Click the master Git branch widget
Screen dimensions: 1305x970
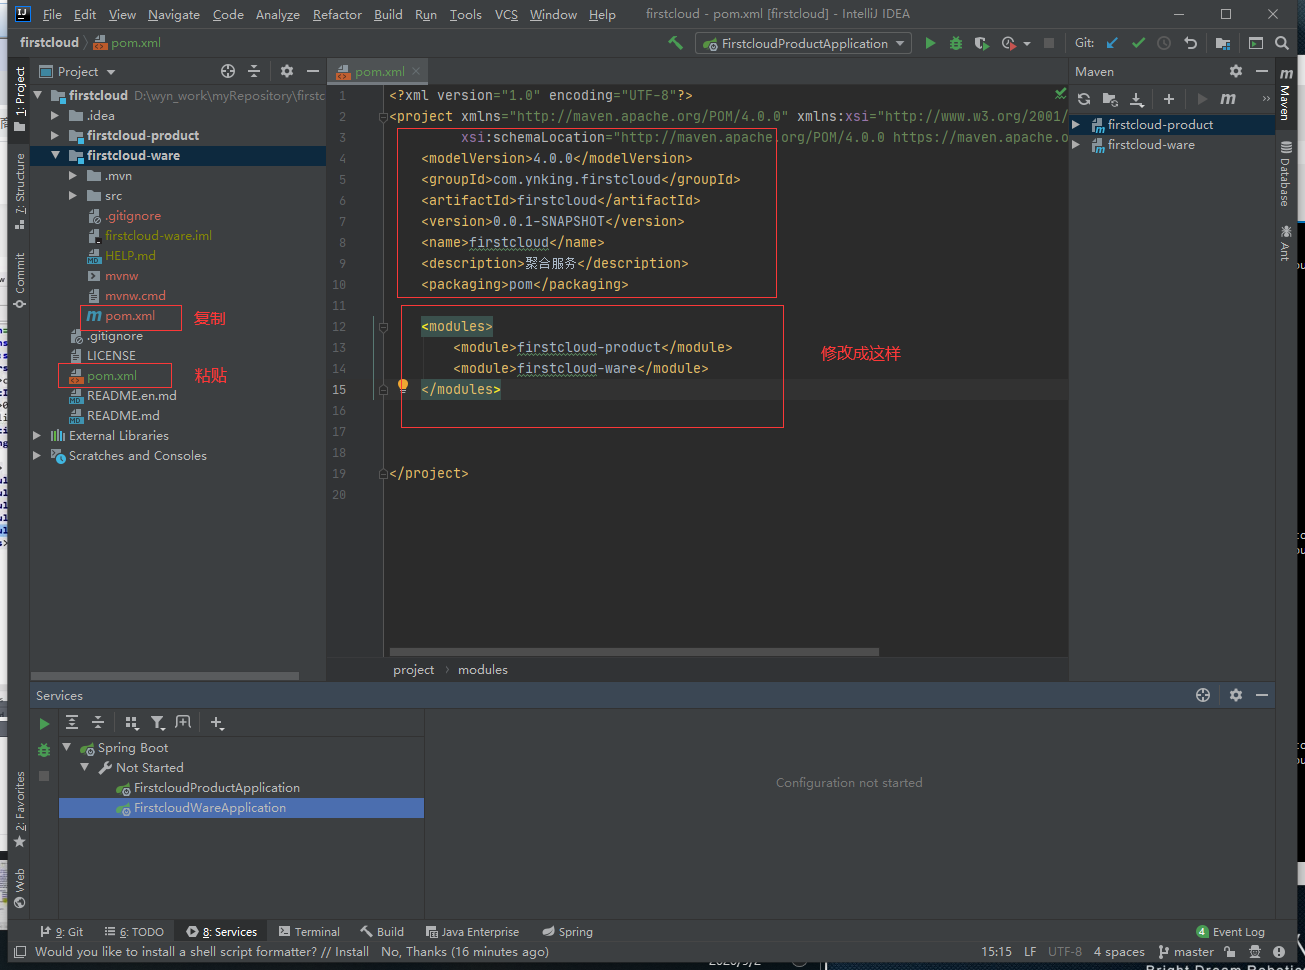[1186, 951]
